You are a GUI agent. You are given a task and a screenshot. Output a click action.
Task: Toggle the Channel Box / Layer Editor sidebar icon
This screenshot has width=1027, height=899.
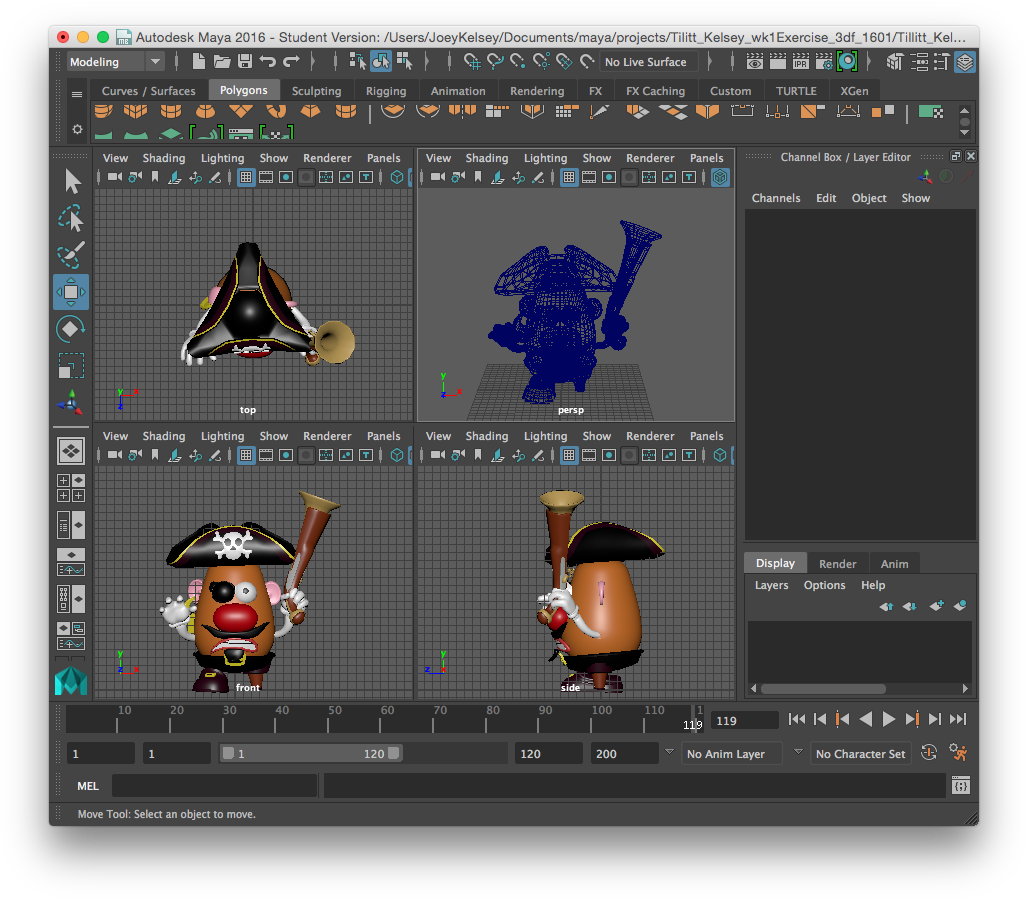pos(965,62)
